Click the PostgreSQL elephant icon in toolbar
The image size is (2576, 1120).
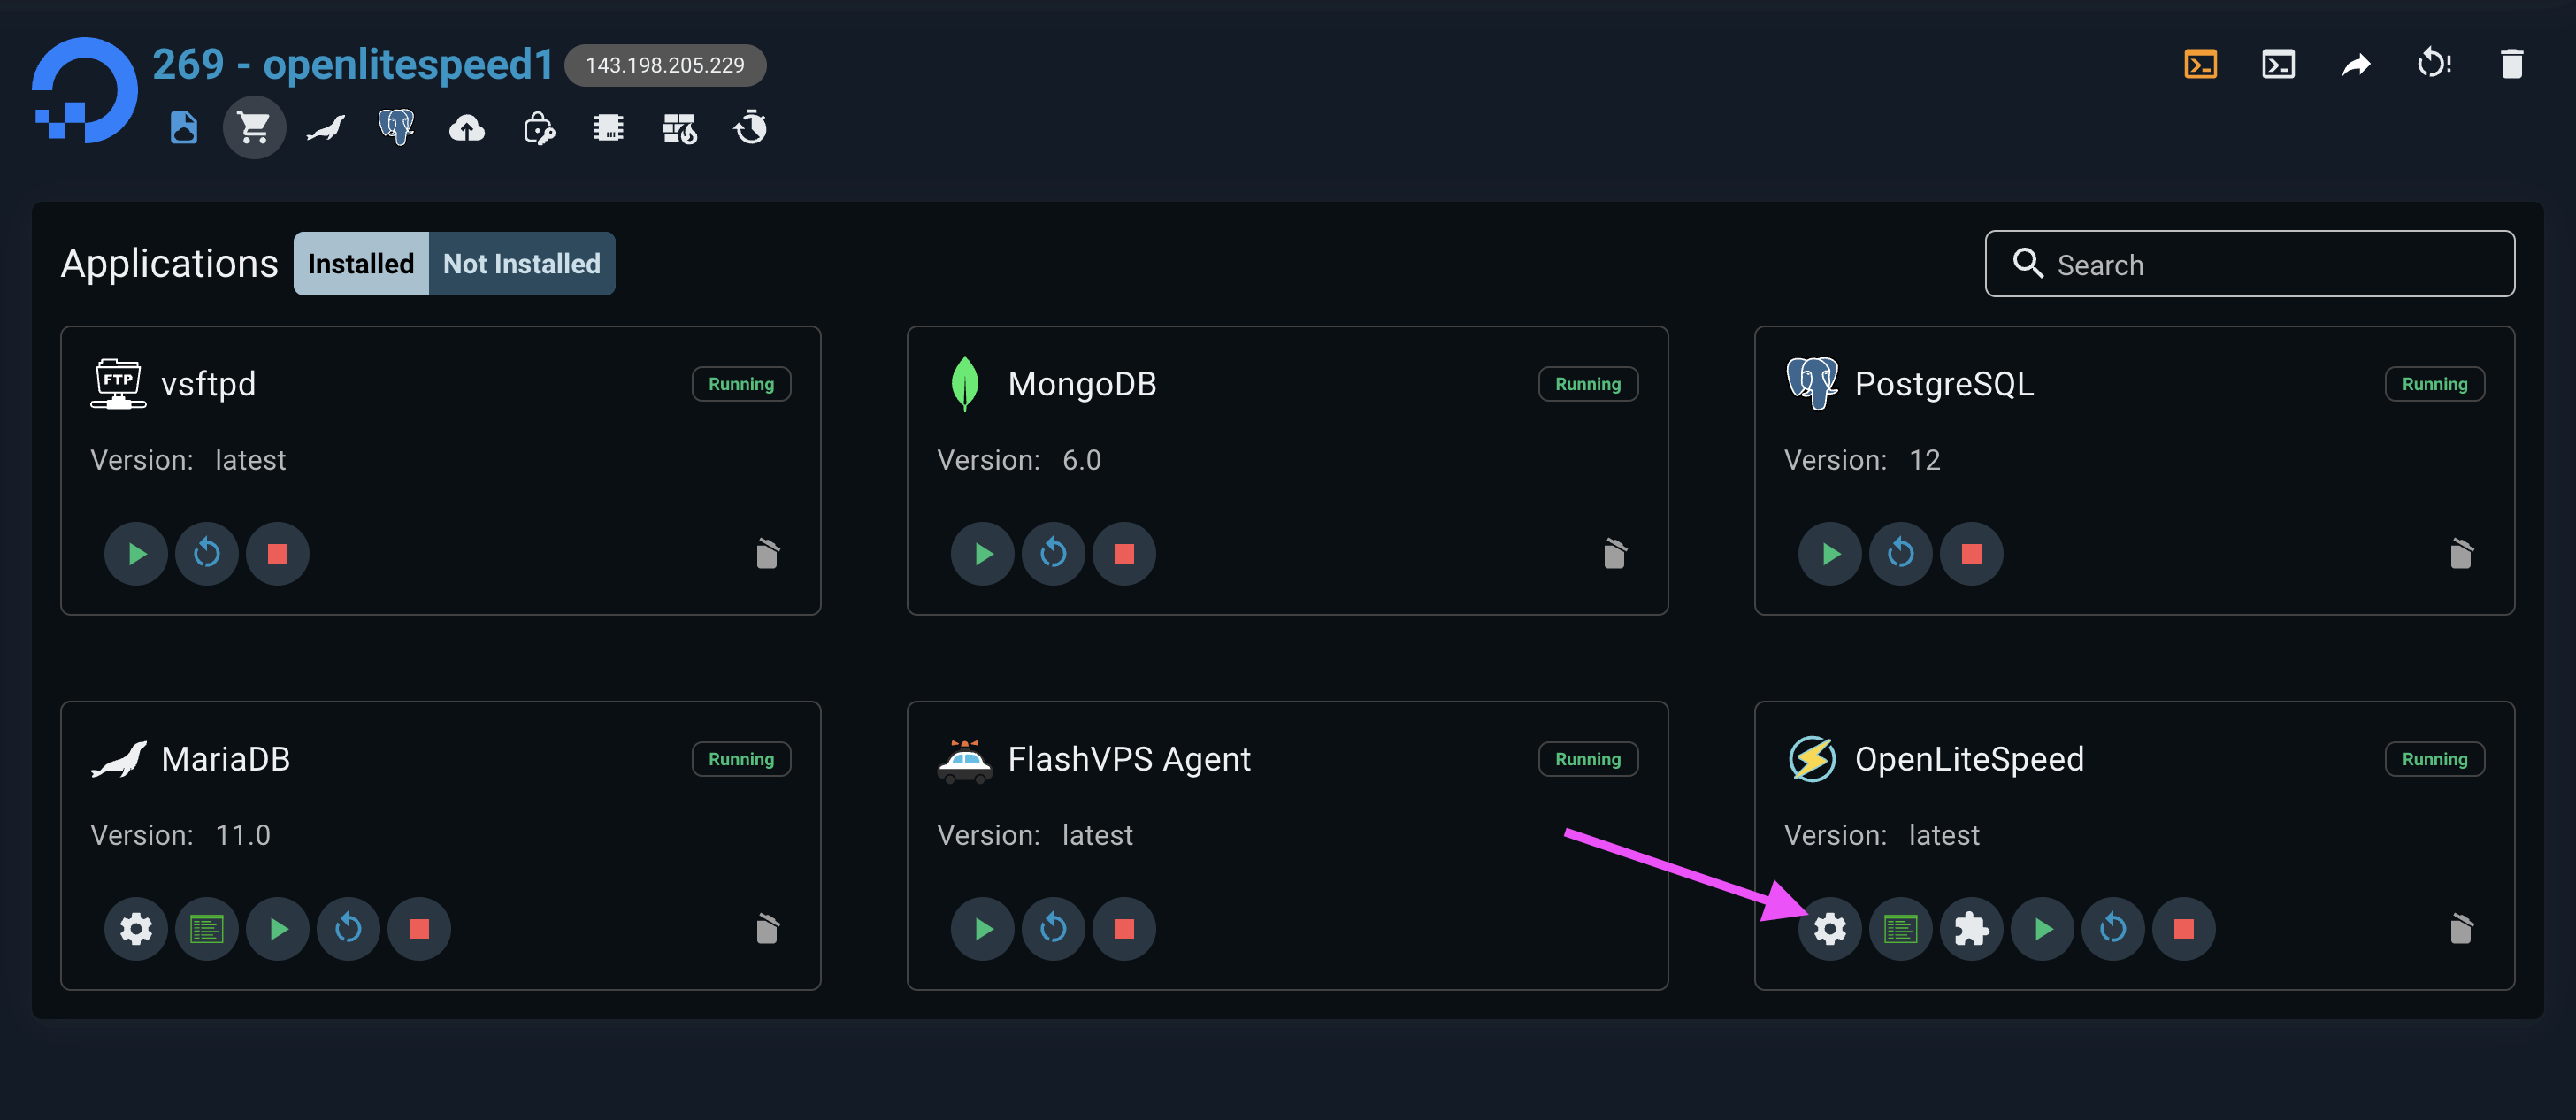coord(396,128)
